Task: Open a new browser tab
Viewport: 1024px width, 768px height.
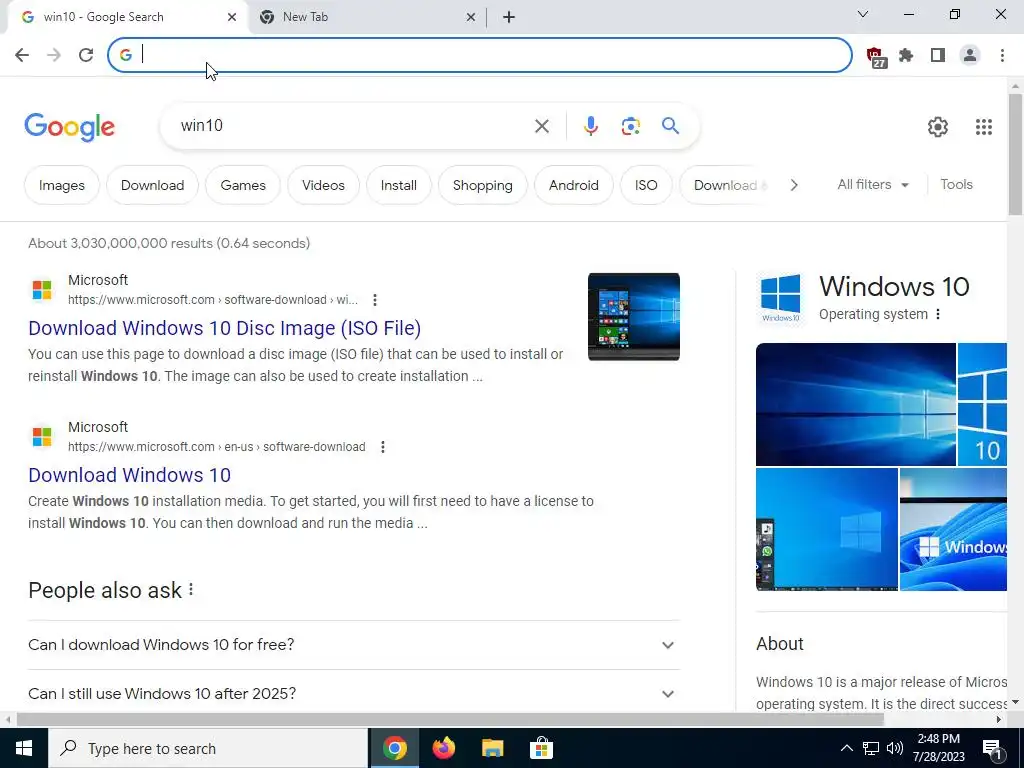Action: tap(509, 18)
